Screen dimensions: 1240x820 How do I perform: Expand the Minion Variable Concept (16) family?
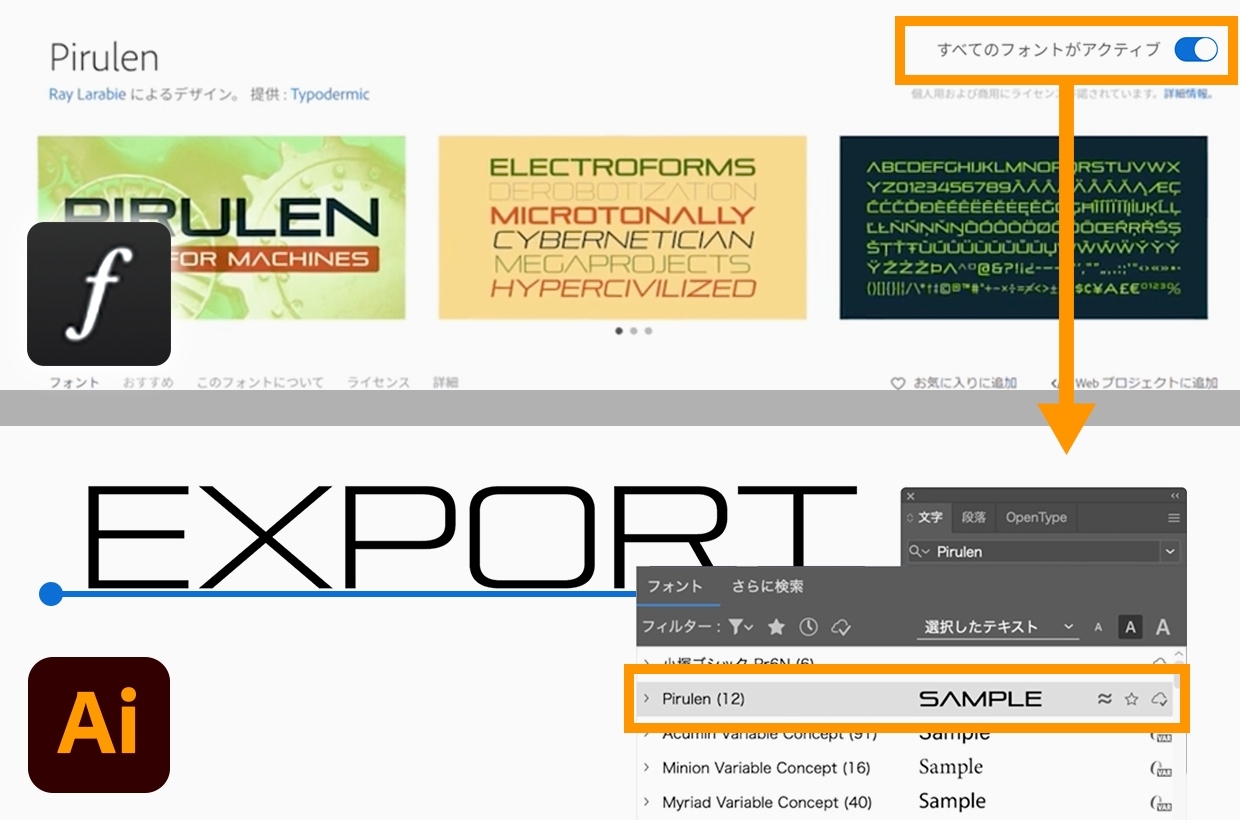coord(647,768)
